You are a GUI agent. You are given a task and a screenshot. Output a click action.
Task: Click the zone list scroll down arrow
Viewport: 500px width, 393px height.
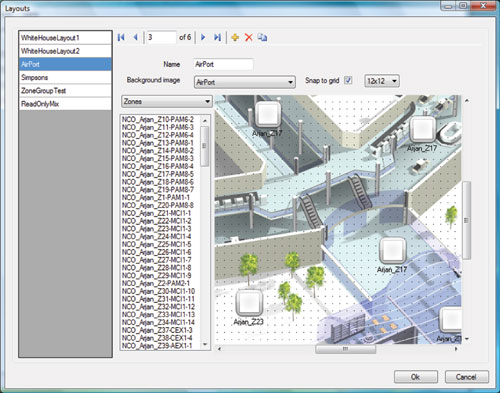205,345
